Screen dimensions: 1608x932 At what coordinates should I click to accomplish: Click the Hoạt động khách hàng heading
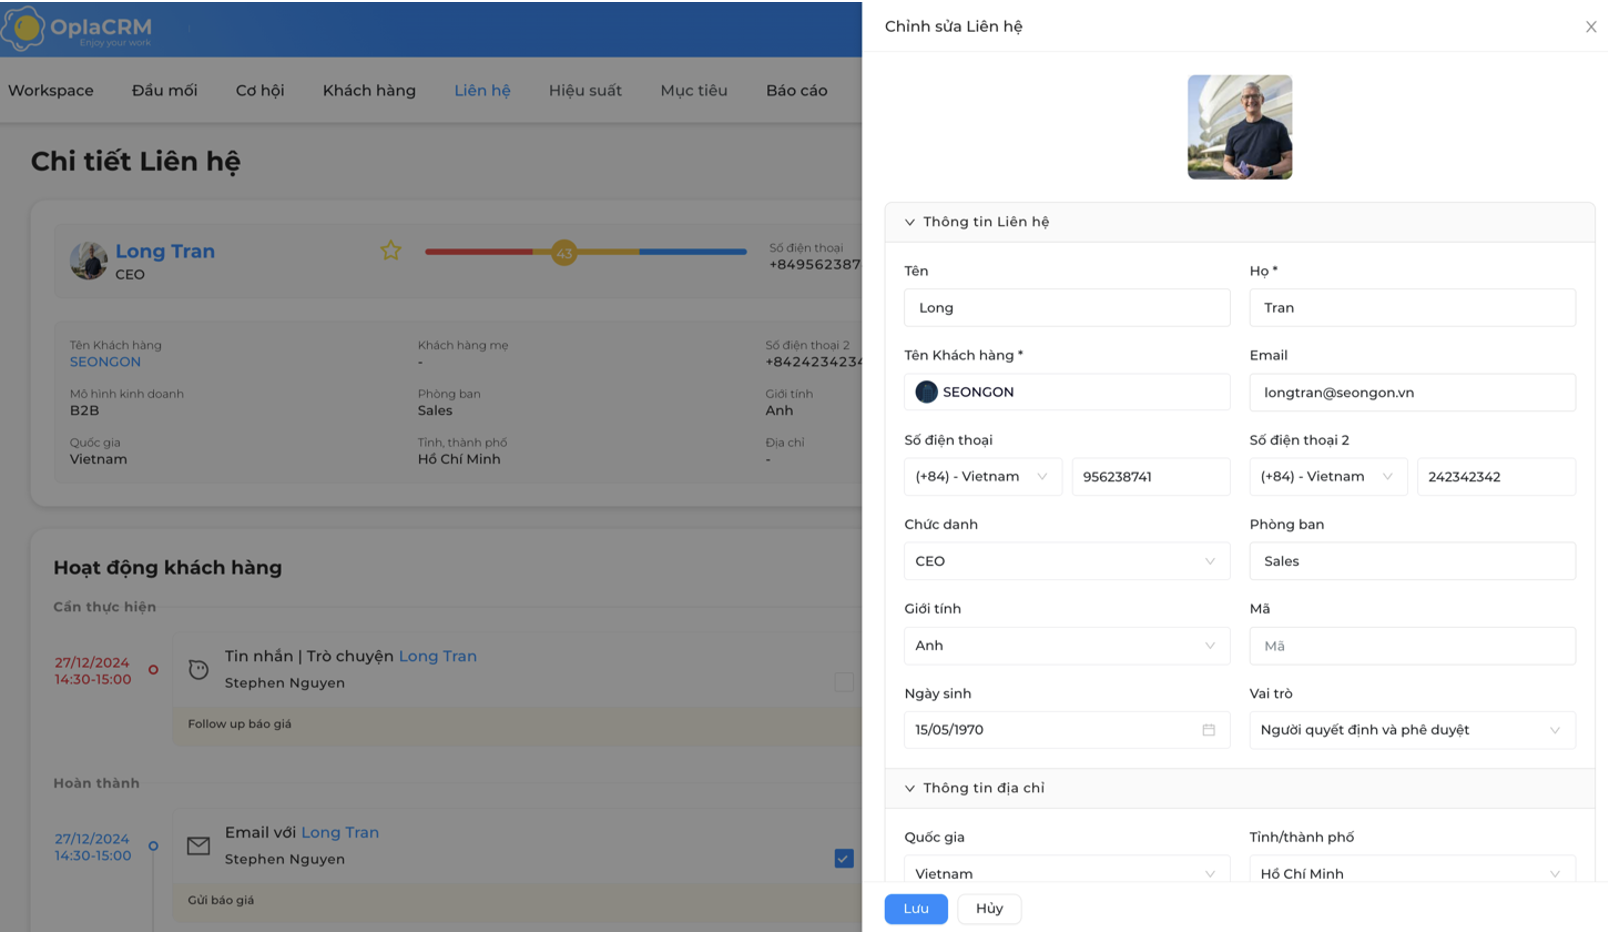point(168,568)
